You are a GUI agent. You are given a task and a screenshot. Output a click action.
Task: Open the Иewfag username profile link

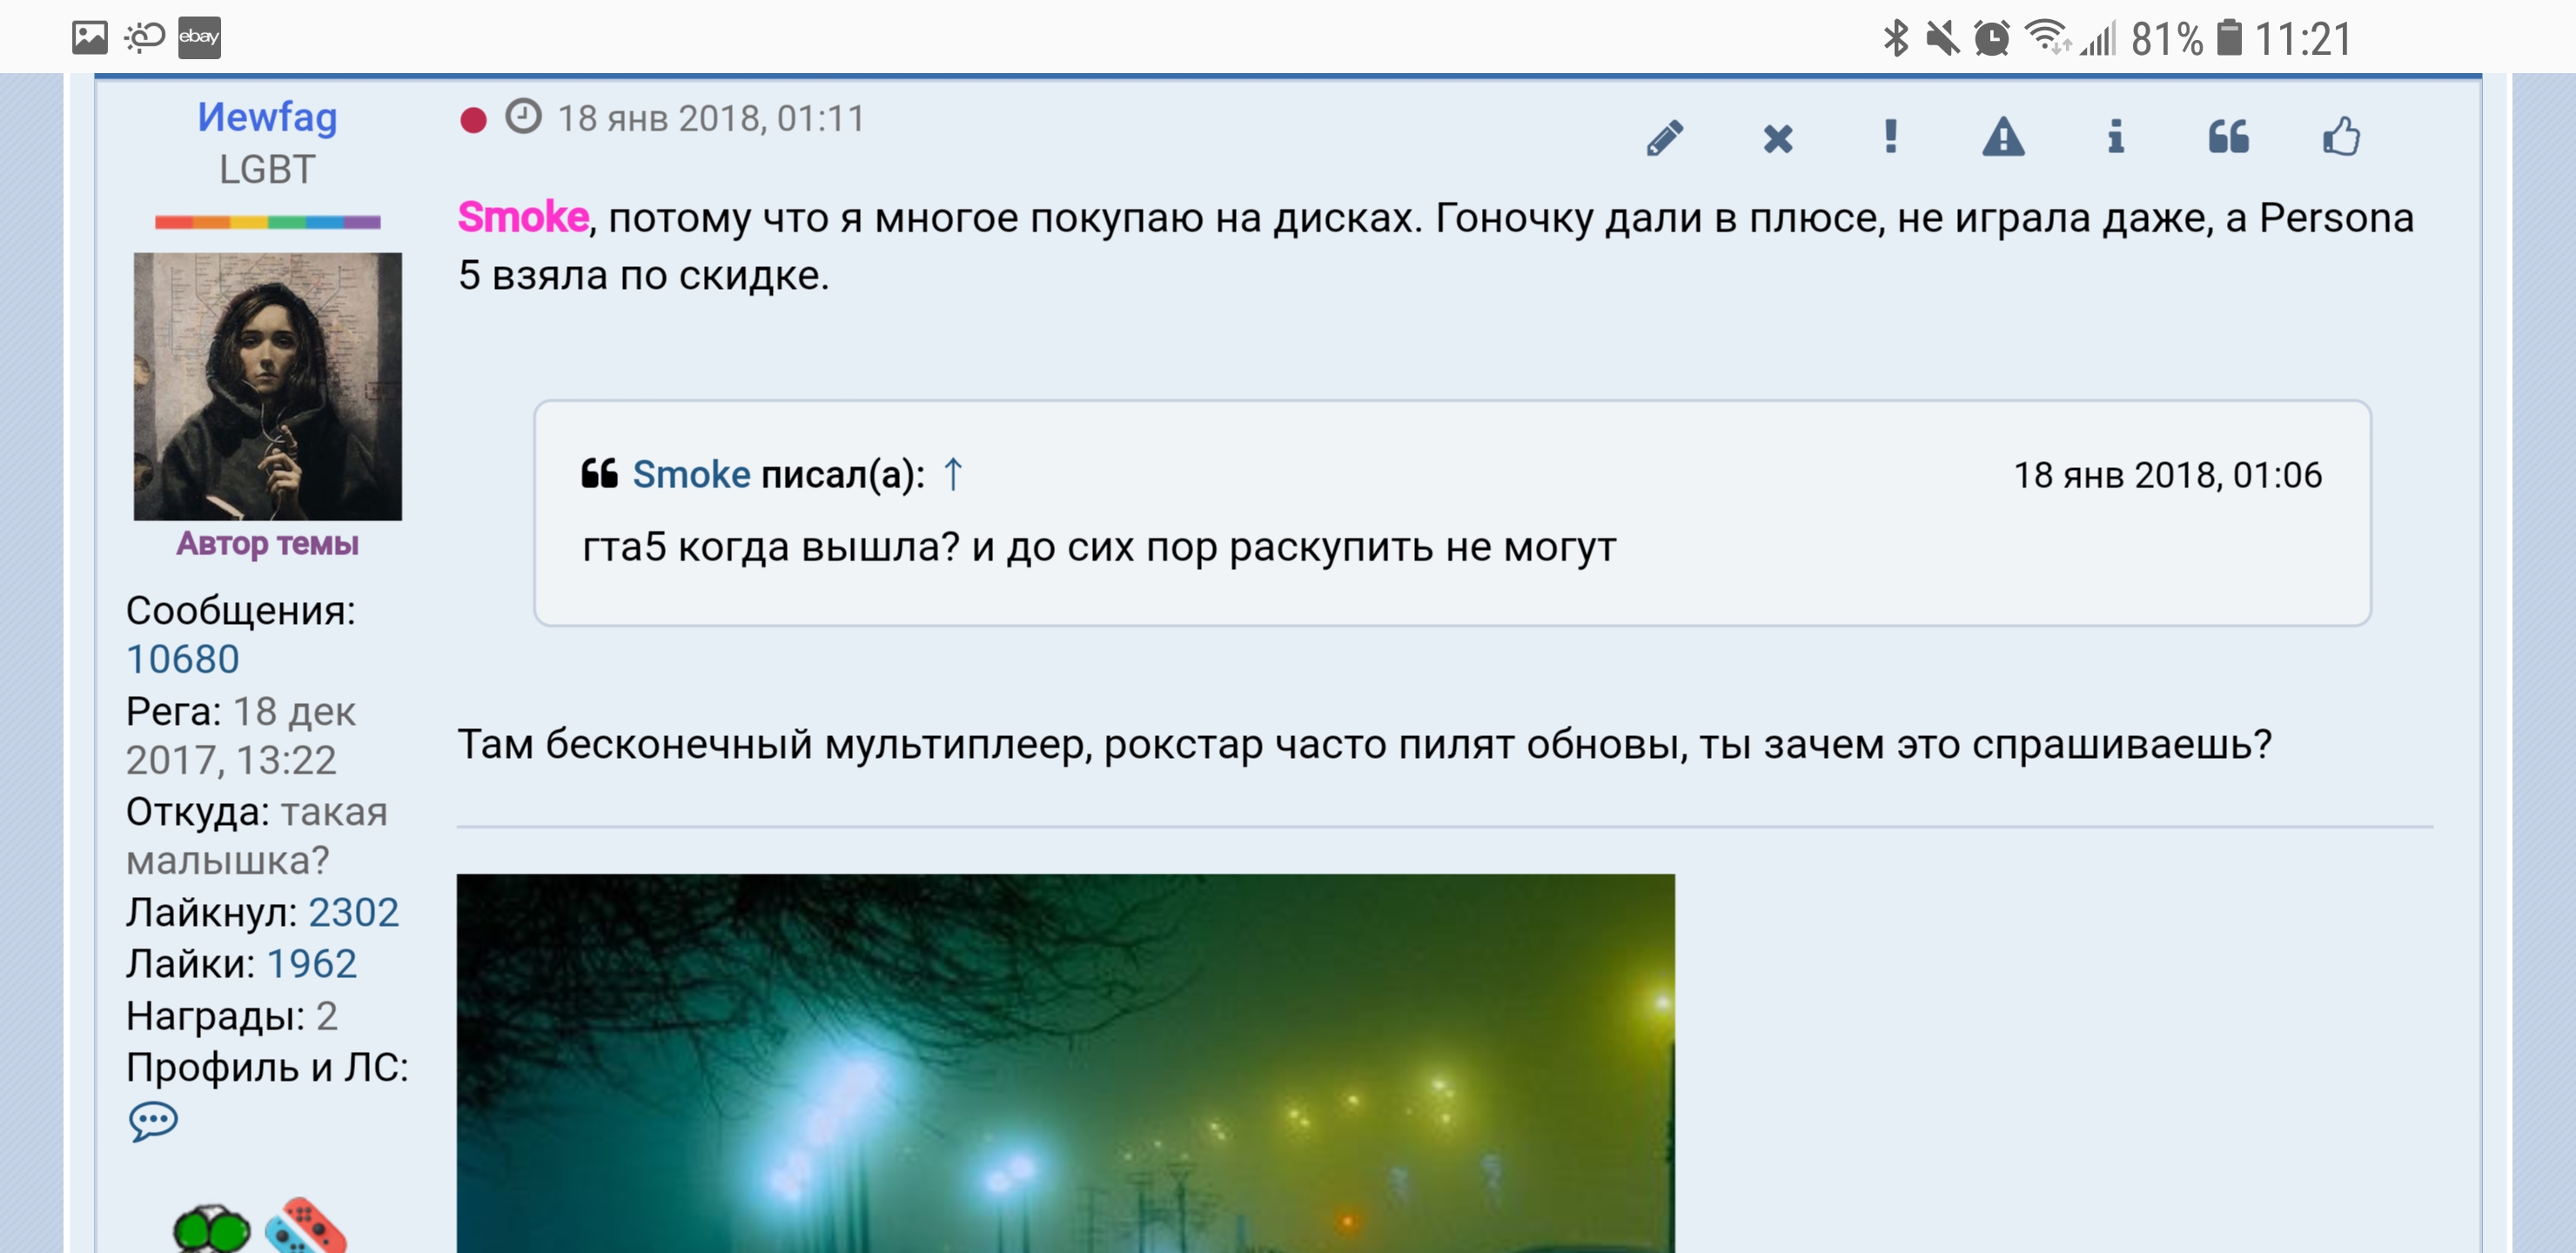click(267, 117)
